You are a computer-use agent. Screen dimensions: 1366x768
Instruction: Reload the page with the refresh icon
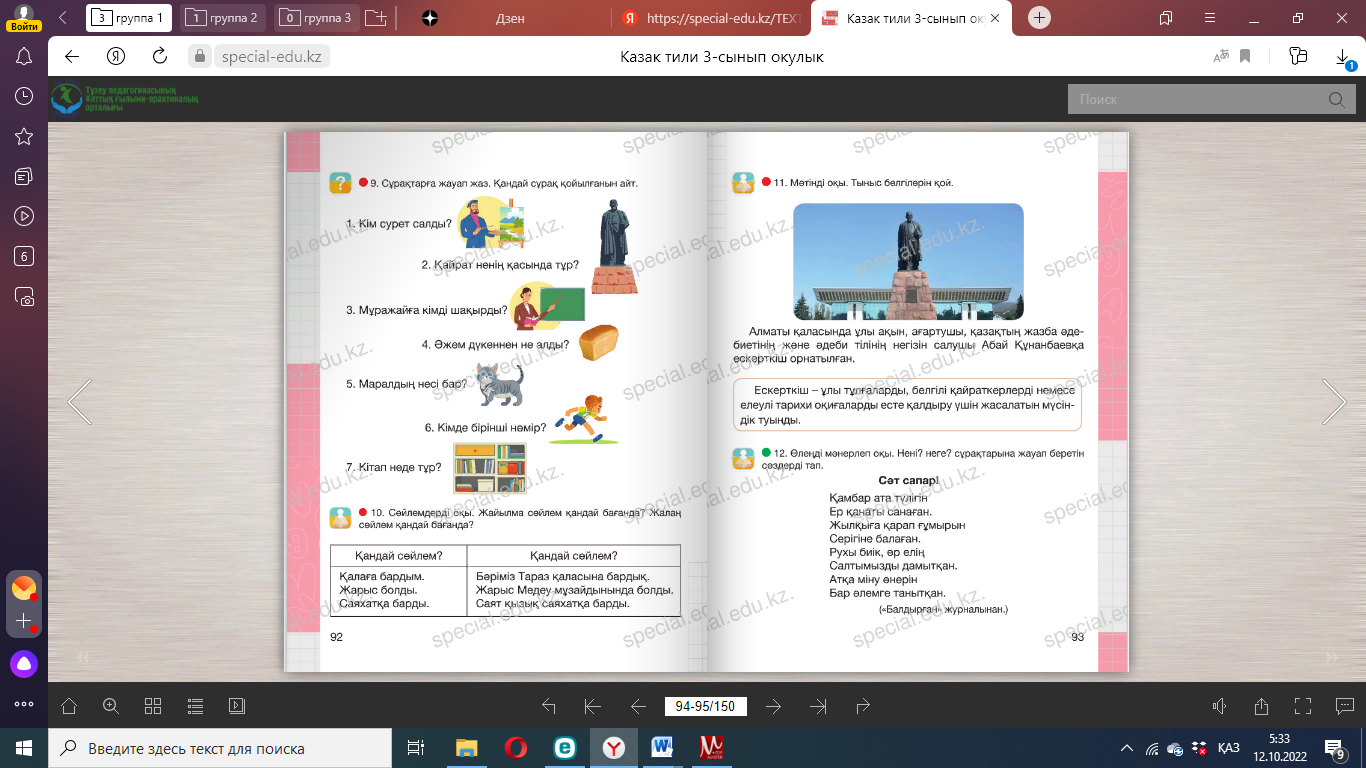point(160,56)
